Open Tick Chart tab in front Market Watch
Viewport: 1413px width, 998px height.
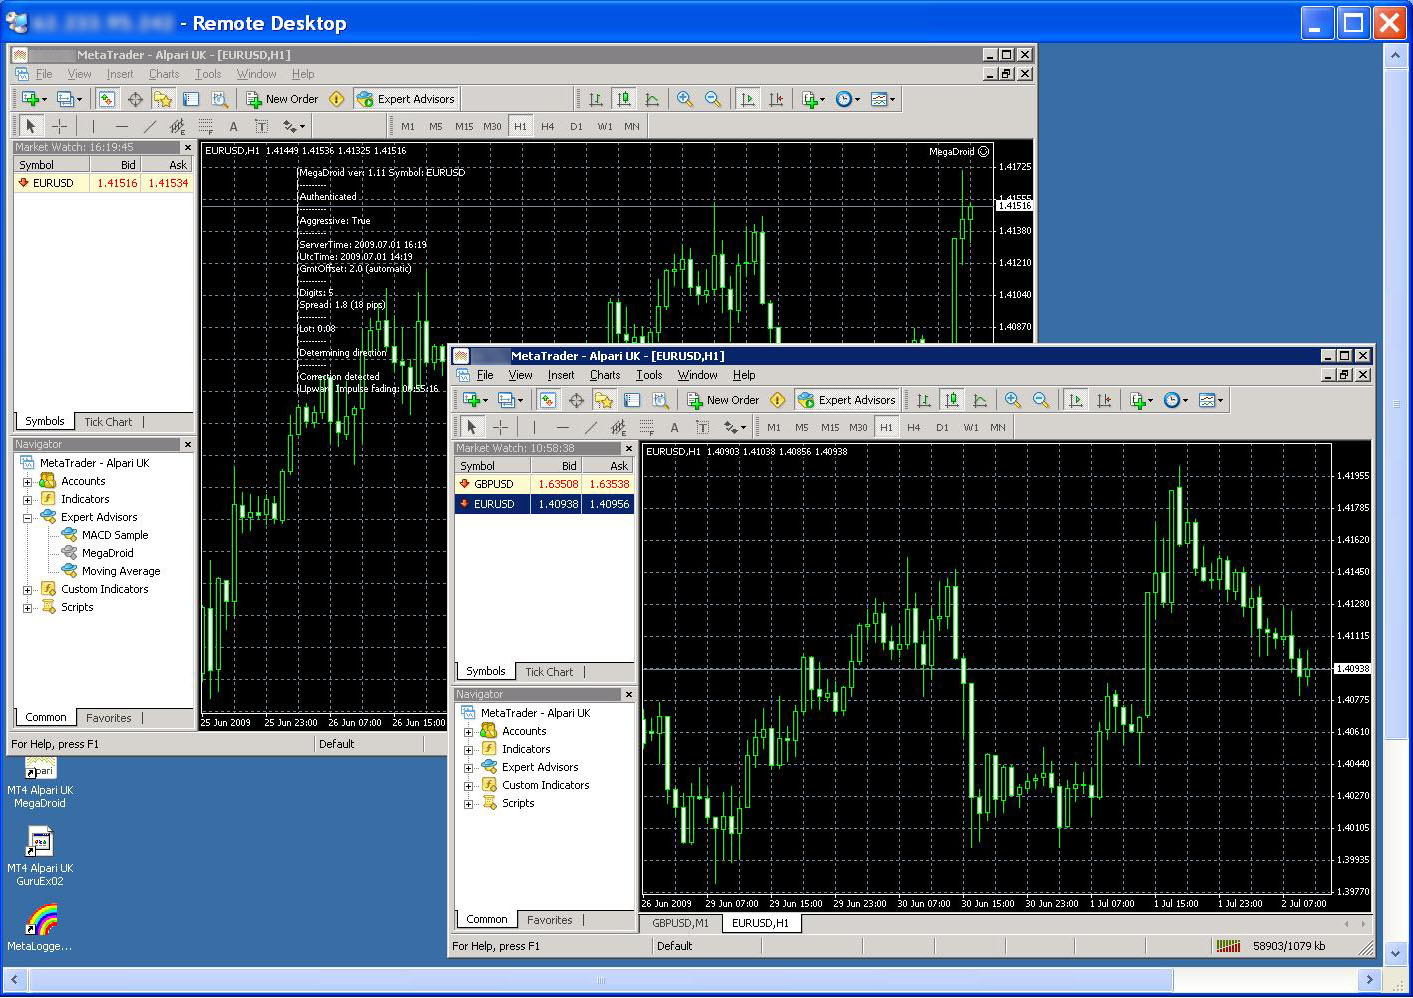549,672
